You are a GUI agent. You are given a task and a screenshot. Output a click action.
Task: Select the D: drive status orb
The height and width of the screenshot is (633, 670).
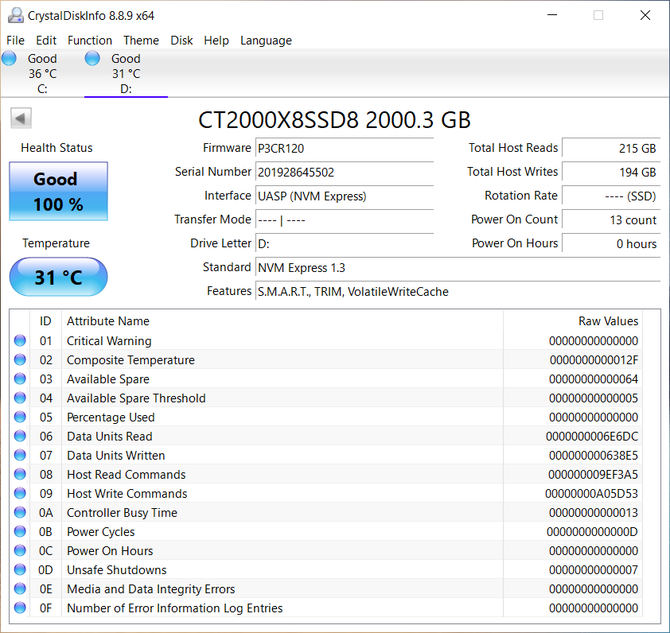[x=93, y=59]
